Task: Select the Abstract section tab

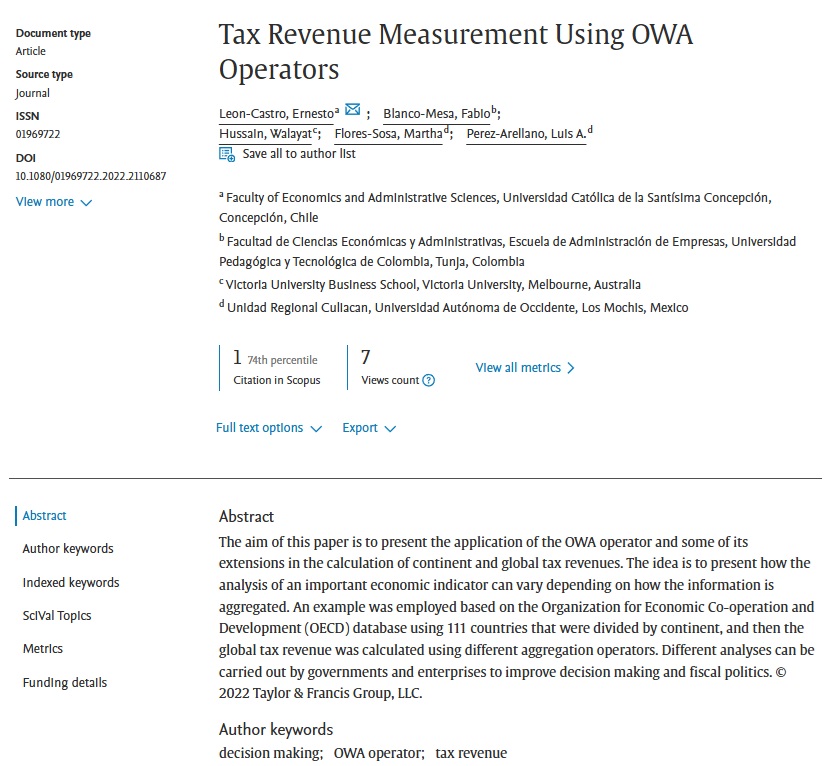Action: pyautogui.click(x=45, y=516)
